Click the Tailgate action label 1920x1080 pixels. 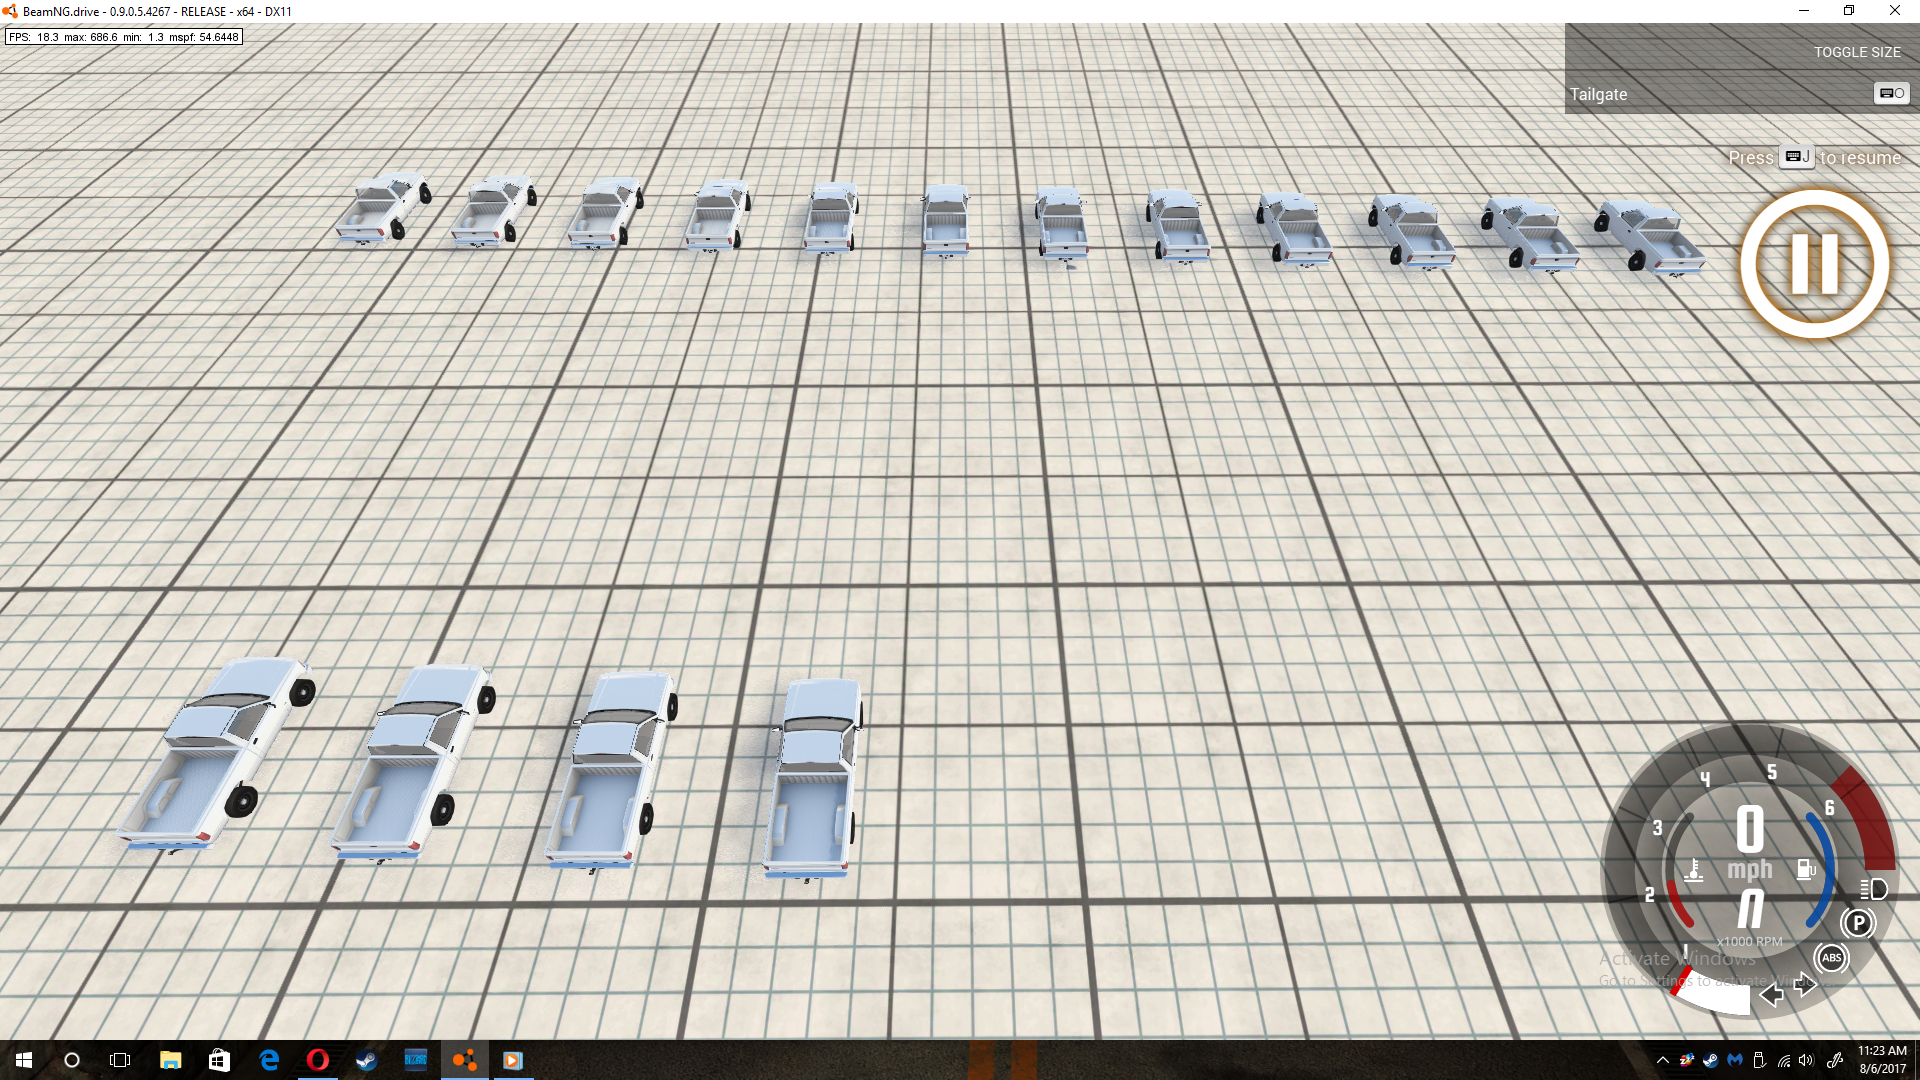coord(1598,94)
